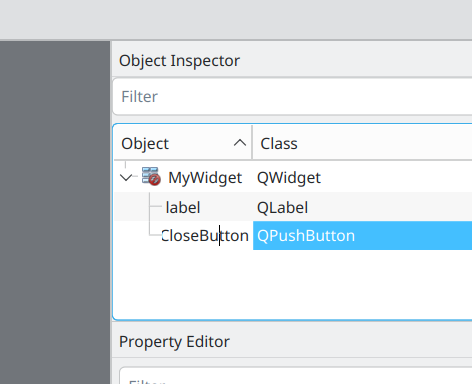This screenshot has height=384, width=472.
Task: Click the splitter above Property Editor
Action: click(x=292, y=323)
